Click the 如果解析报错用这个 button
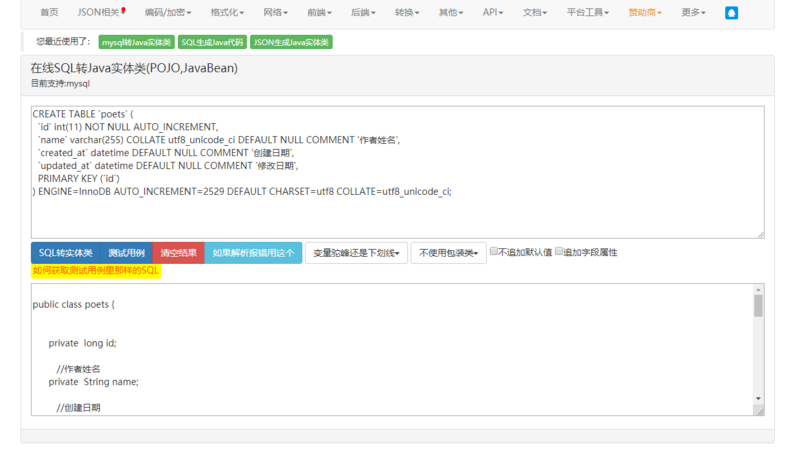 coord(253,253)
